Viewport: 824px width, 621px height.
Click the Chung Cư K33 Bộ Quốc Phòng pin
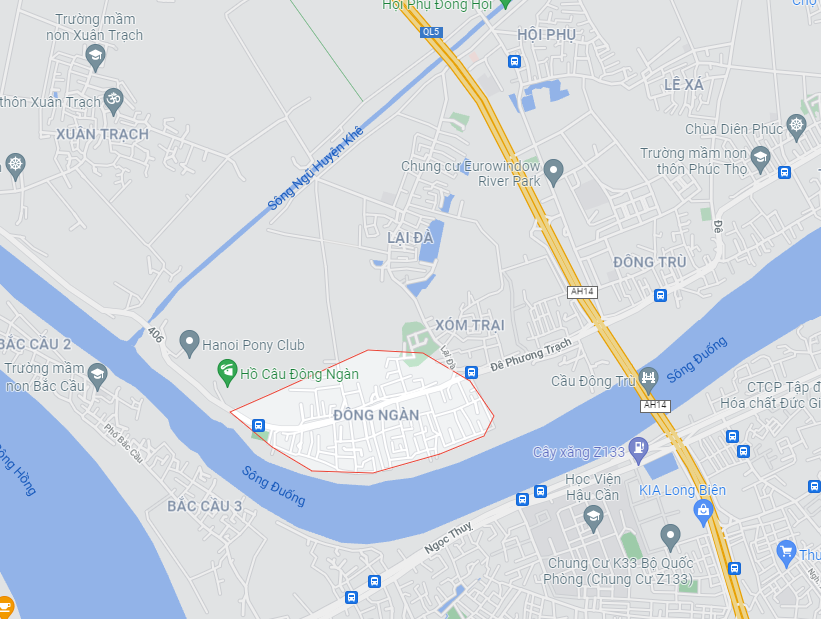670,537
